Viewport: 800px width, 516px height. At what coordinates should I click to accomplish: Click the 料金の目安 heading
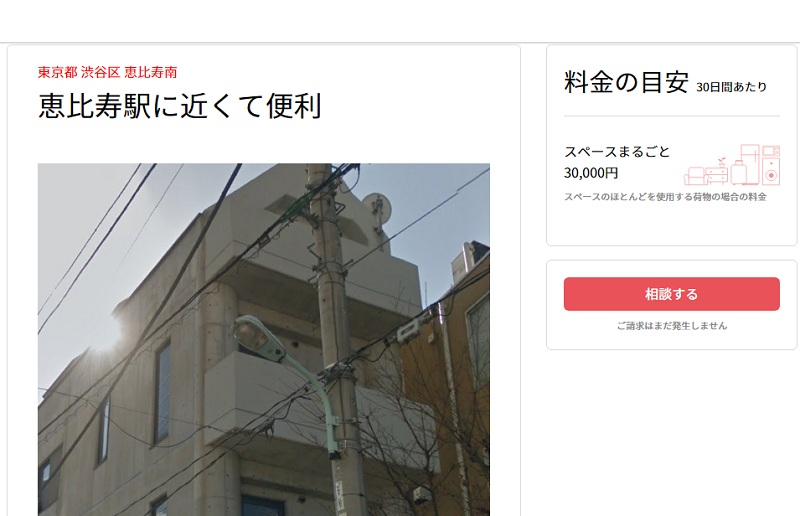coord(626,82)
